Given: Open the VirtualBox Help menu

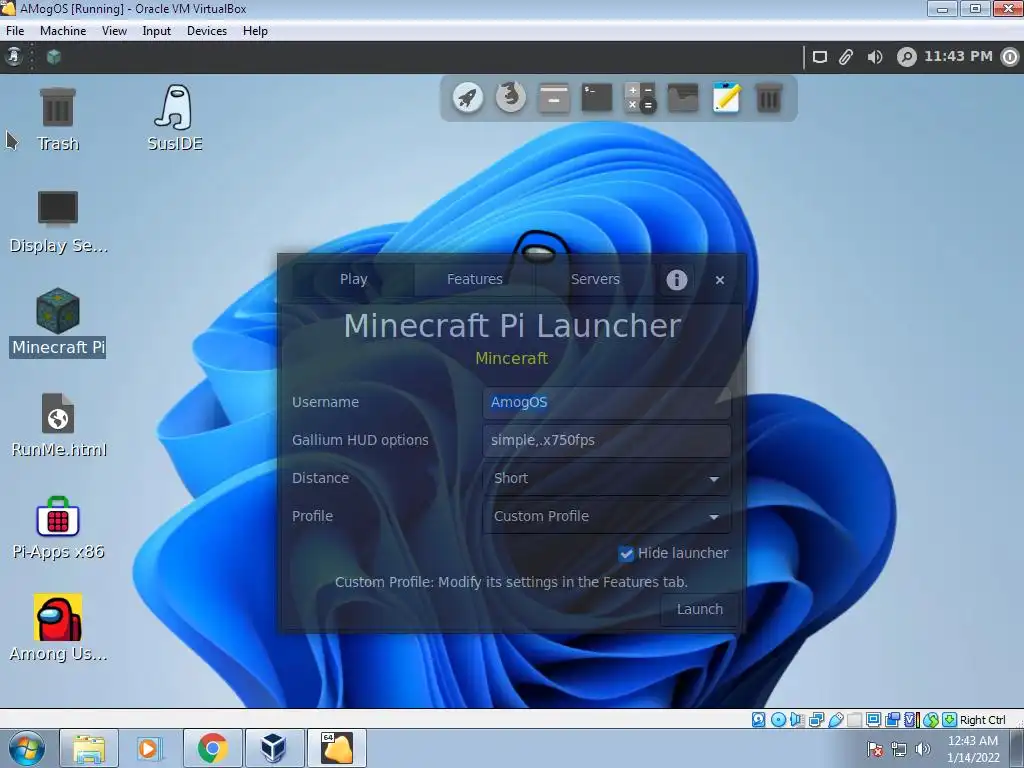Looking at the screenshot, I should pos(255,31).
